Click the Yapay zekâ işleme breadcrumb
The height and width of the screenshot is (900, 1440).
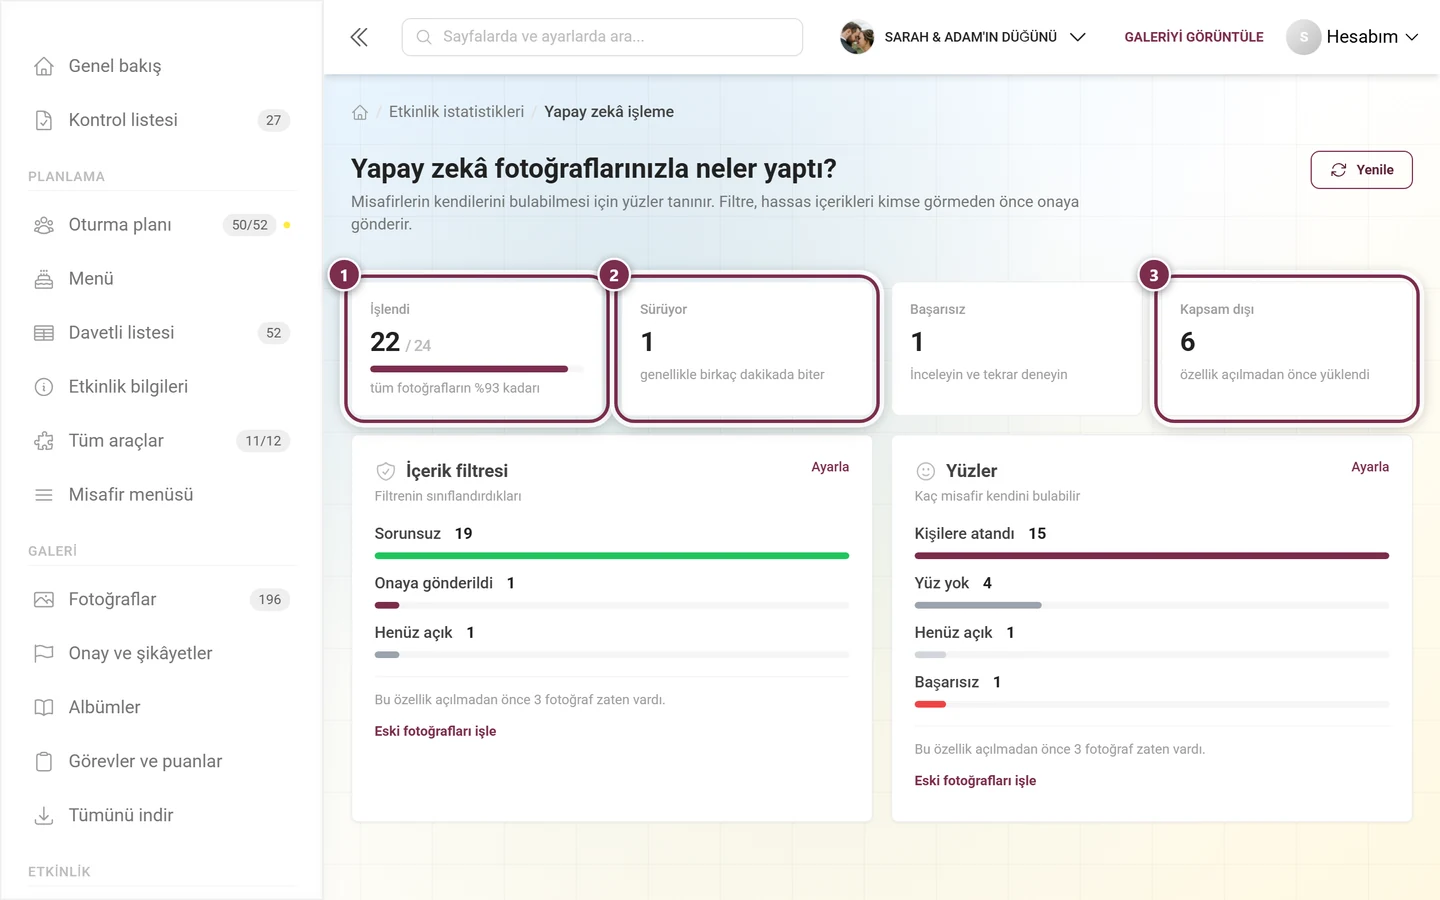coord(609,112)
